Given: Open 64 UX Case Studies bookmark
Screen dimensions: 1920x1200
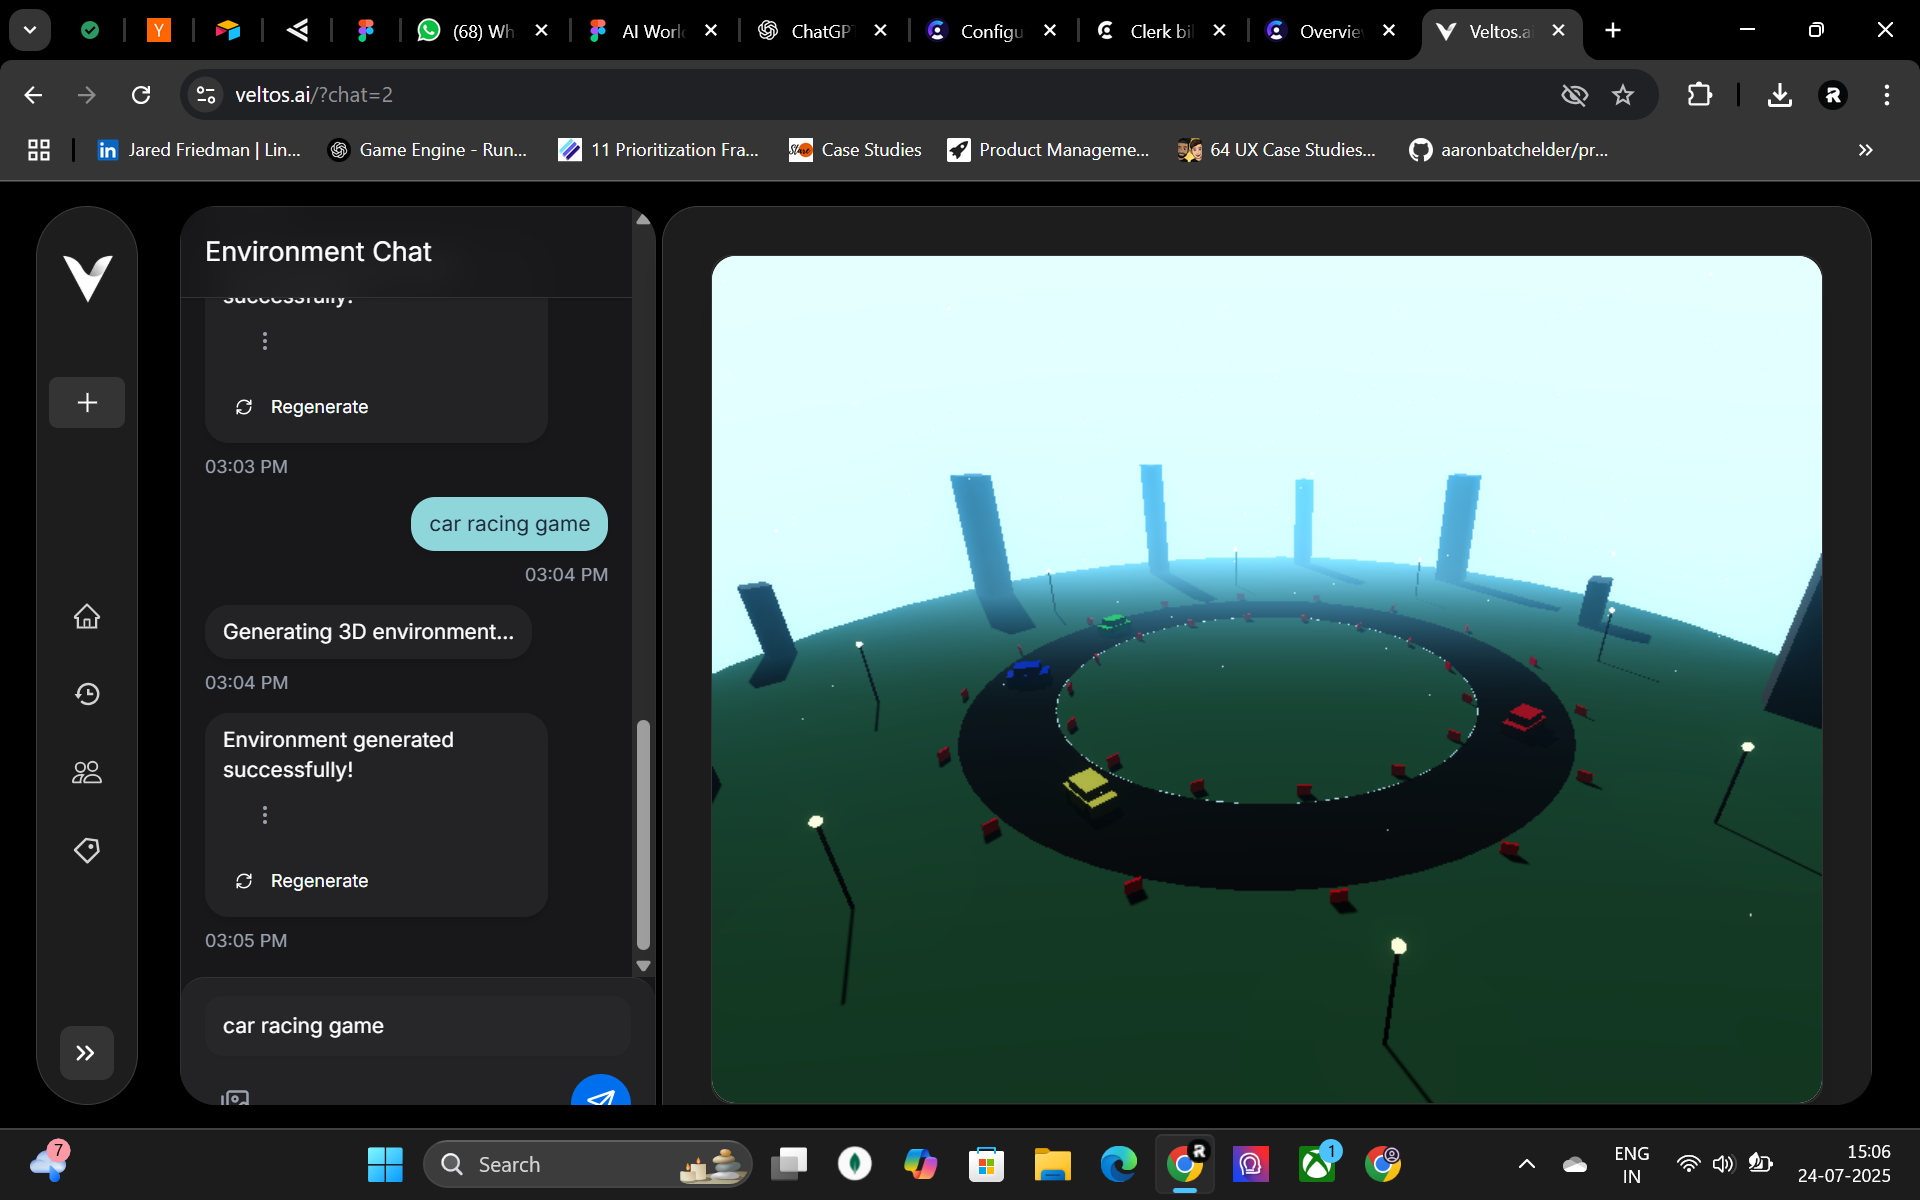Looking at the screenshot, I should click(1277, 150).
